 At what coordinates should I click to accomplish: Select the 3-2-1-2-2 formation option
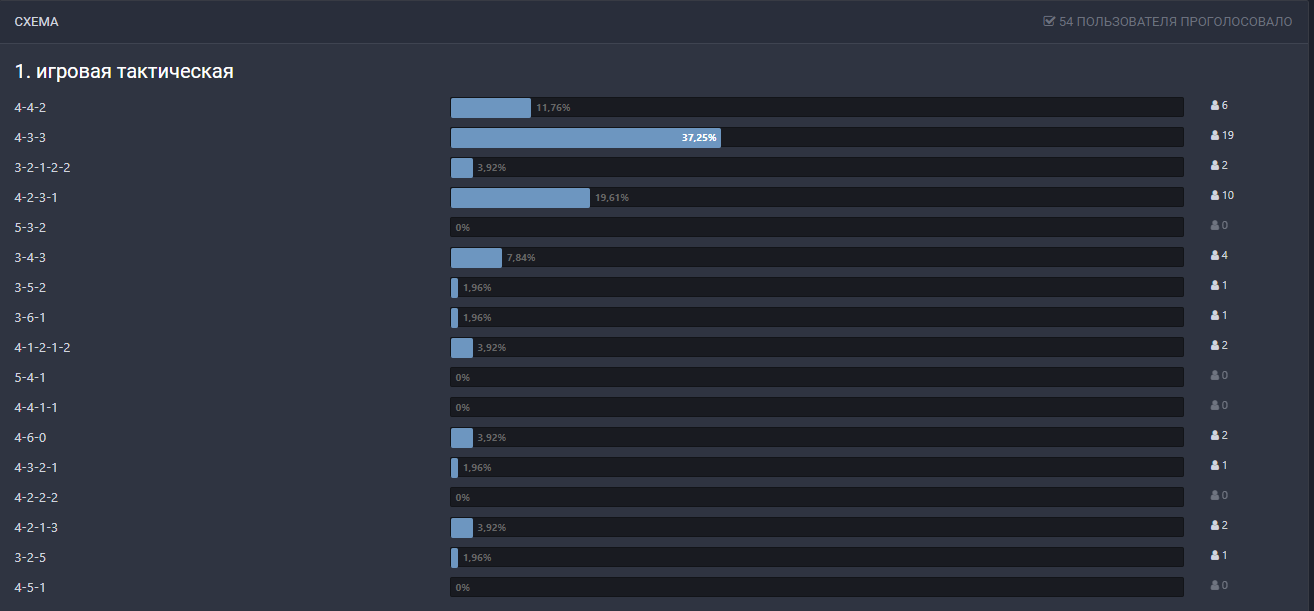point(42,167)
